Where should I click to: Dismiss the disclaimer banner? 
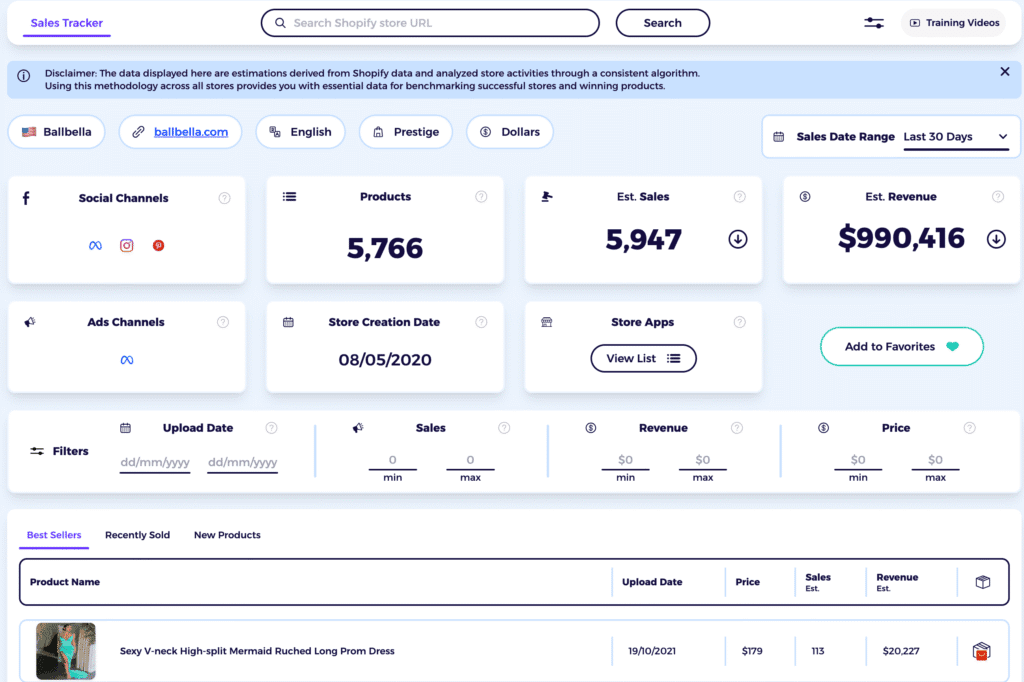[1005, 71]
